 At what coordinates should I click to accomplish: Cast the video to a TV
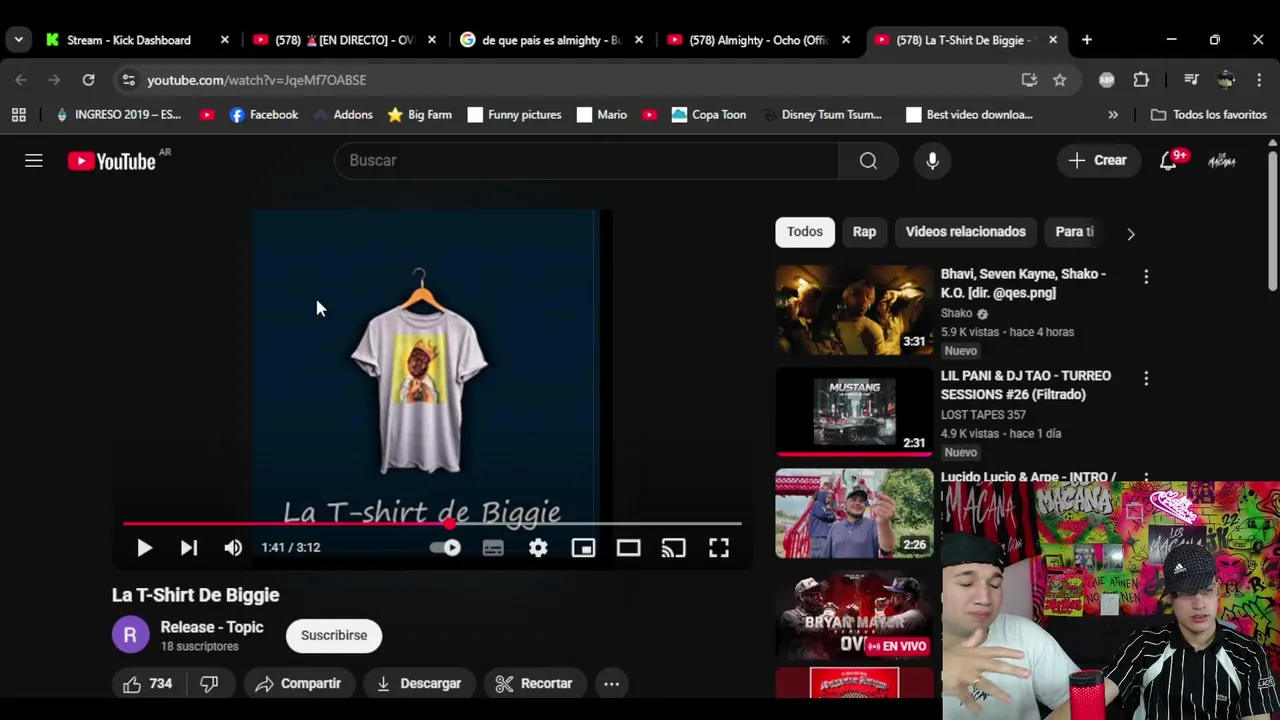673,548
